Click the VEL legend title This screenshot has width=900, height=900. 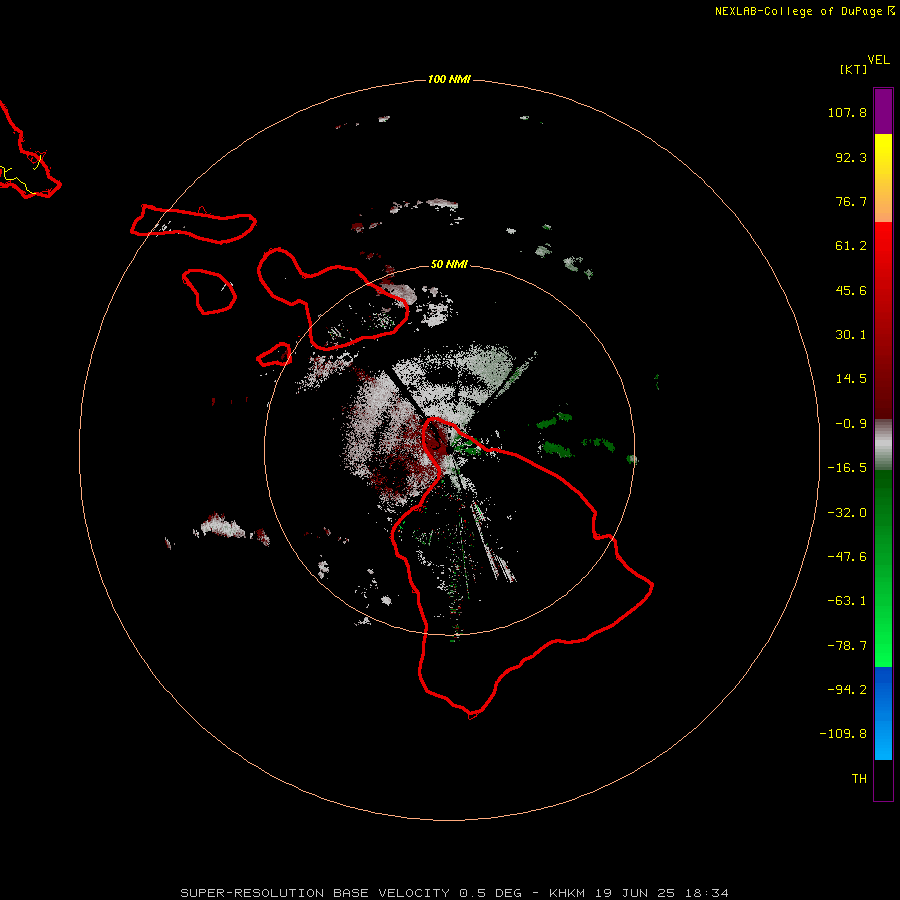(878, 60)
